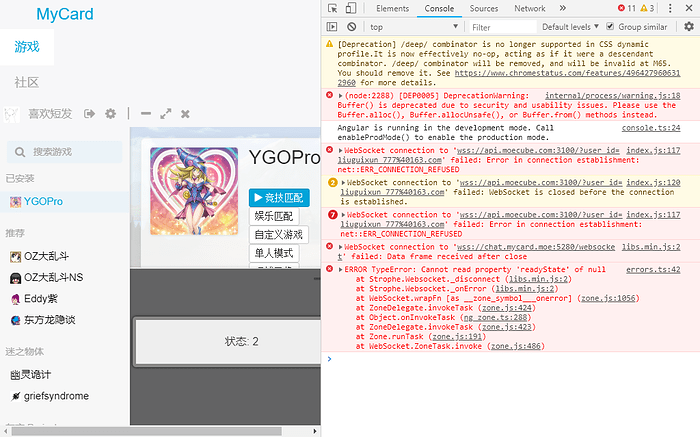Click the 迷之物体 section heading
The height and width of the screenshot is (437, 700).
pyautogui.click(x=25, y=352)
